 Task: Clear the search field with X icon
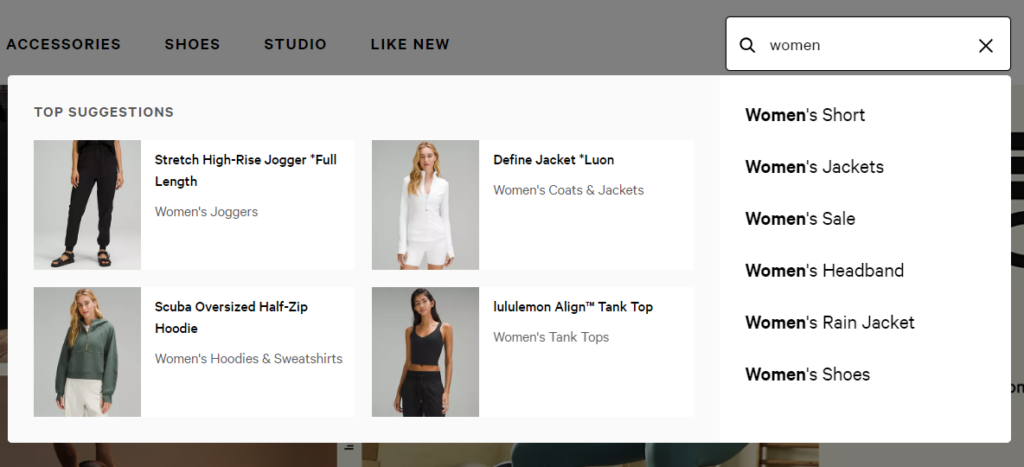(985, 45)
